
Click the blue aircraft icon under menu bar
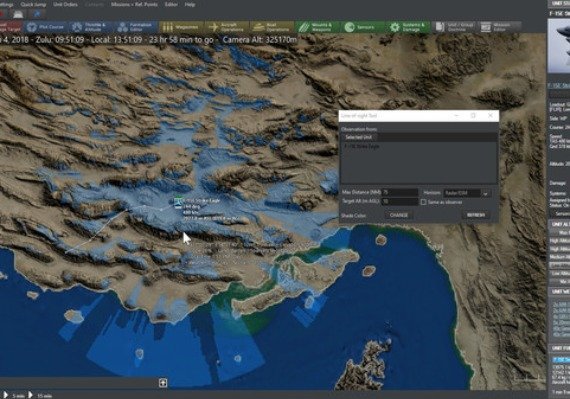point(37,14)
